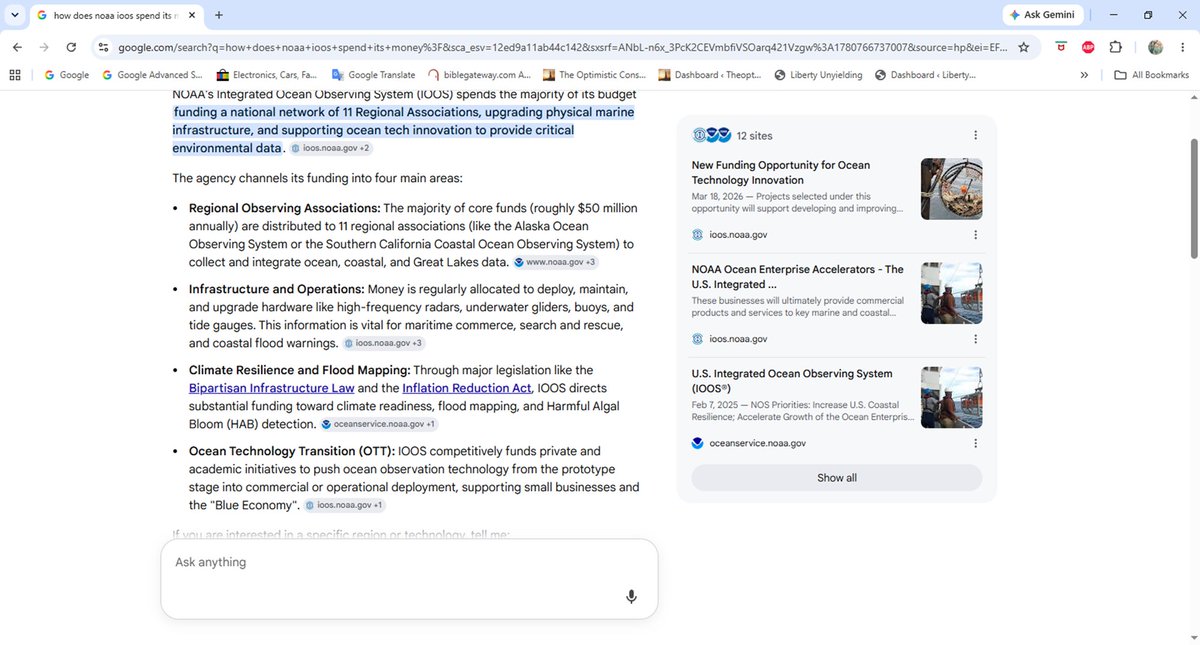The width and height of the screenshot is (1200, 645).
Task: Open options for Ocean Enterprise Accelerators result
Action: tap(975, 339)
